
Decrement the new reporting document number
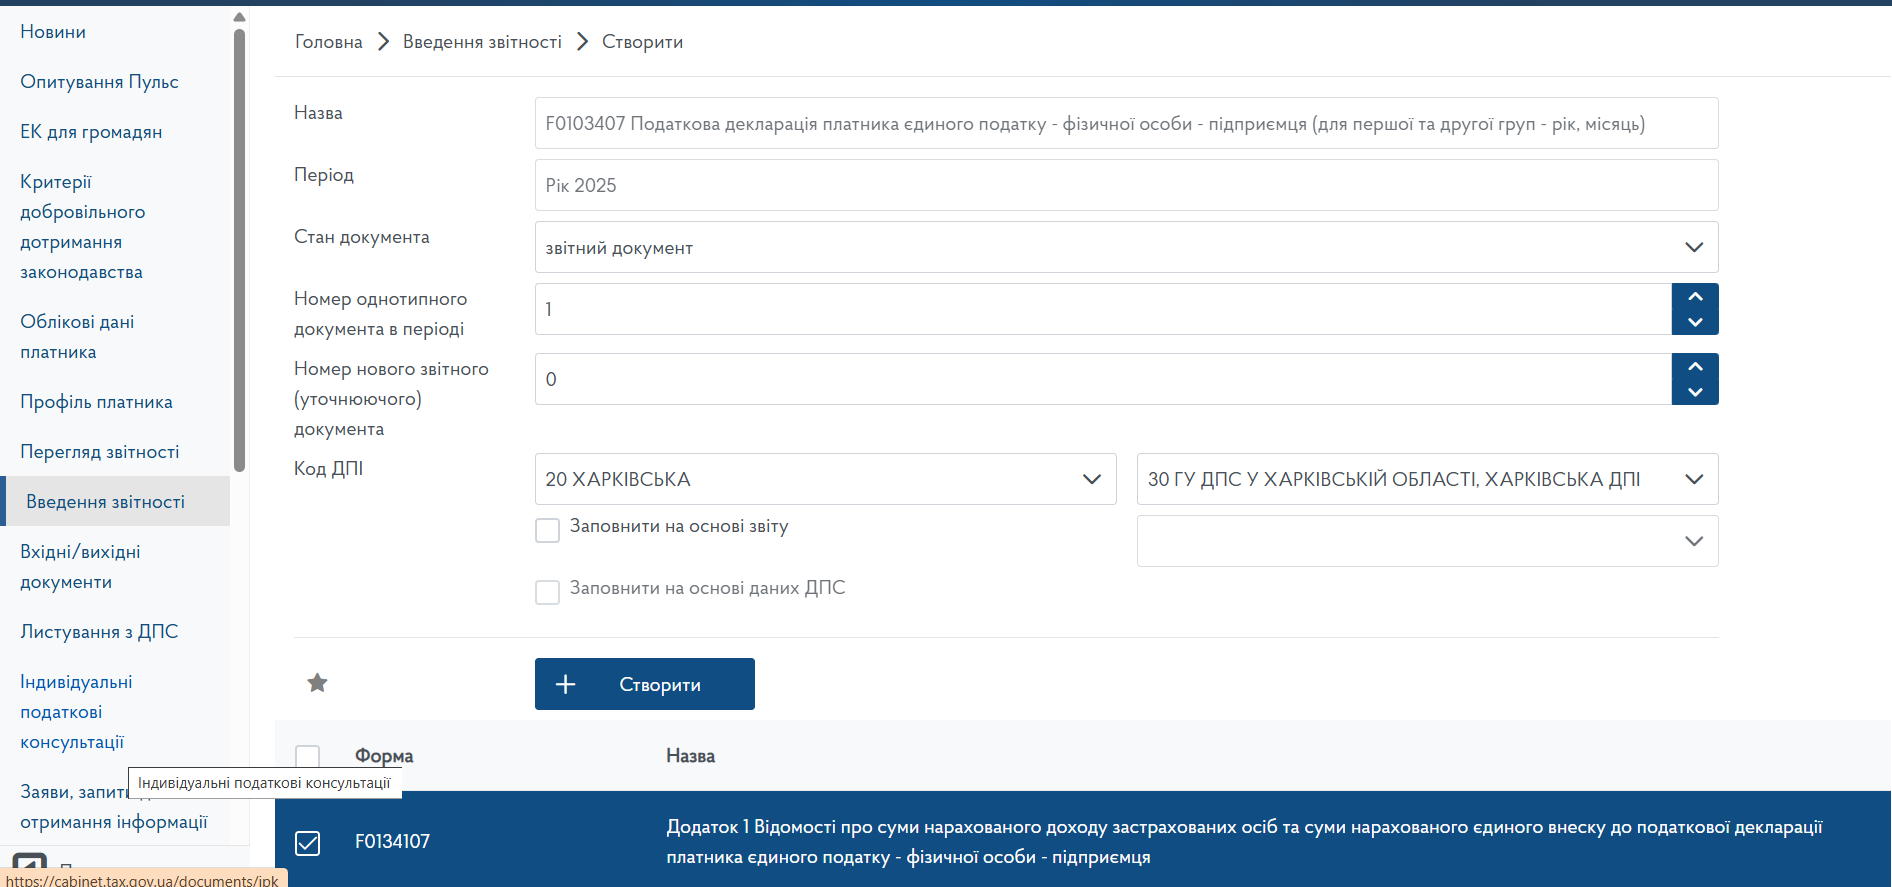pyautogui.click(x=1694, y=392)
